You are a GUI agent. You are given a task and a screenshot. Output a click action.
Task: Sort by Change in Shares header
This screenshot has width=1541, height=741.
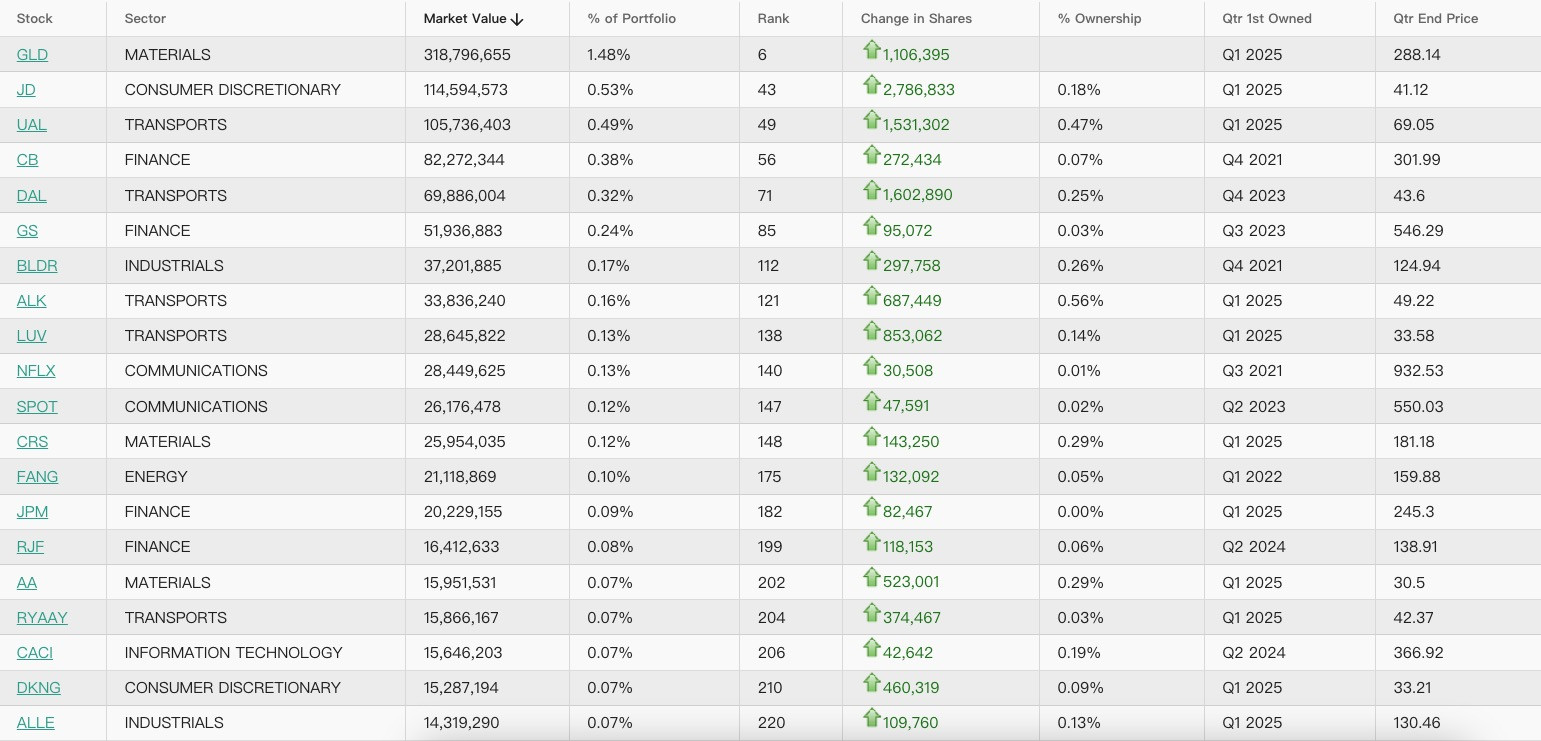click(x=916, y=19)
